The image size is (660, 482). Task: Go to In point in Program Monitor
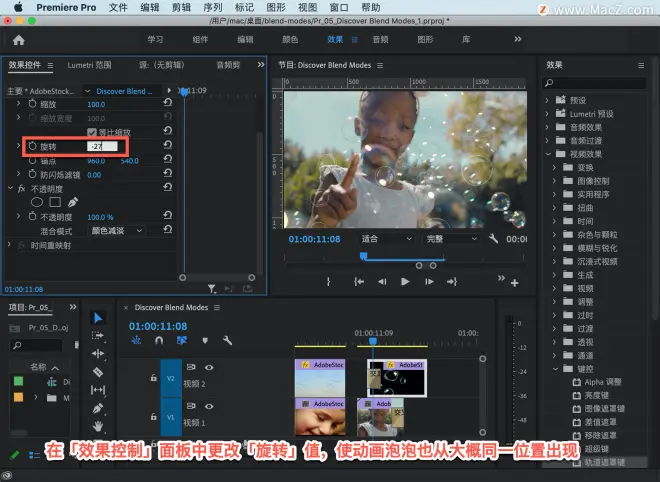[x=359, y=282]
